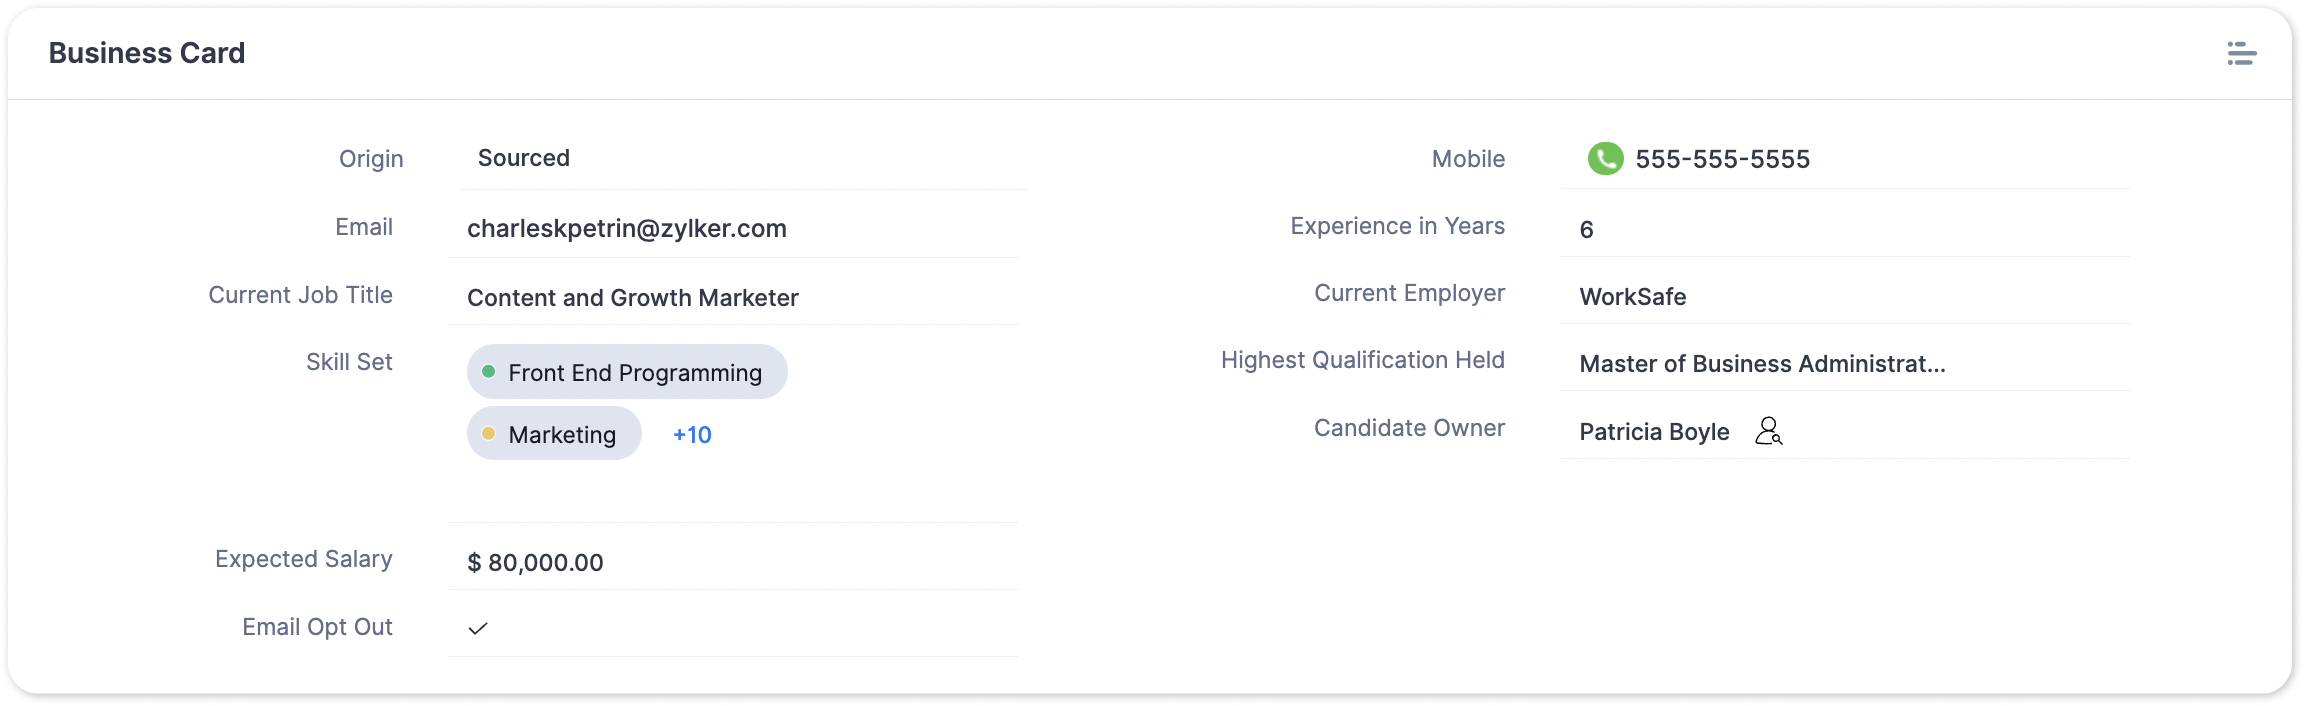Viewport: 2304px width, 706px height.
Task: Click the mobile number 555-555-5555
Action: pos(1722,160)
